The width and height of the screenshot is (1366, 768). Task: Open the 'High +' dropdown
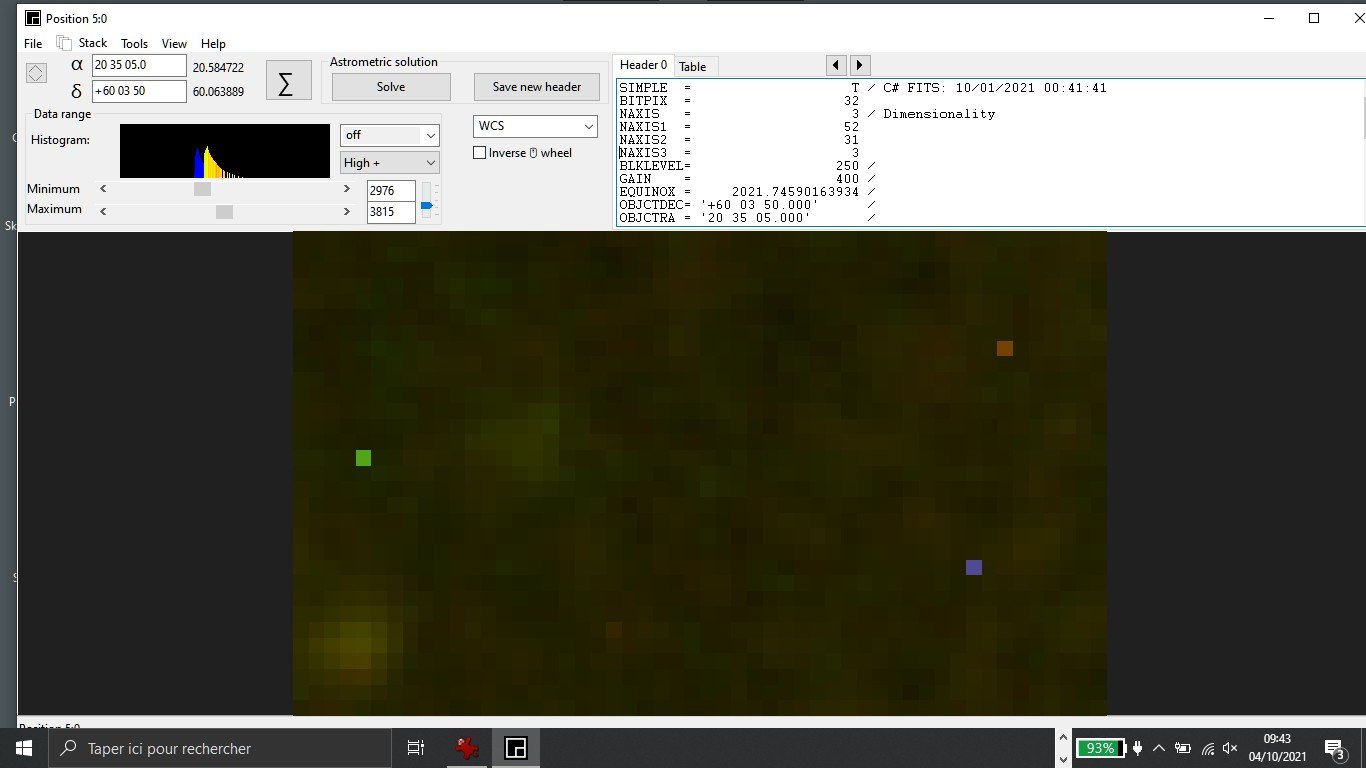390,162
